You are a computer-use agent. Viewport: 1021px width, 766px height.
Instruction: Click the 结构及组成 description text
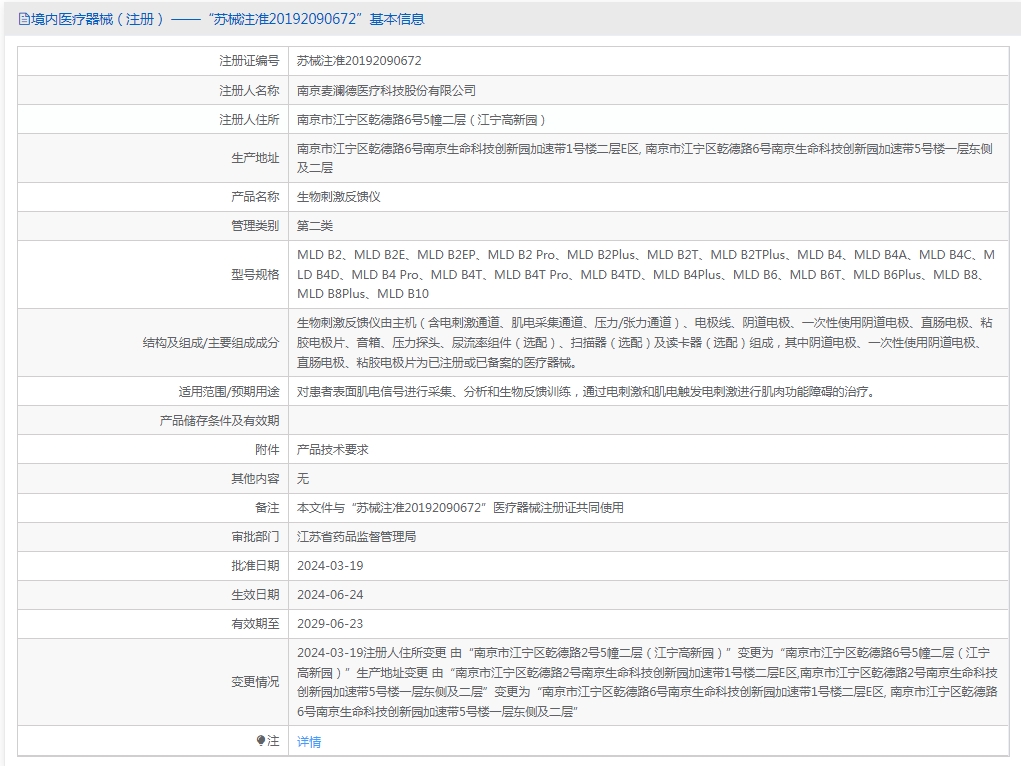[x=646, y=342]
